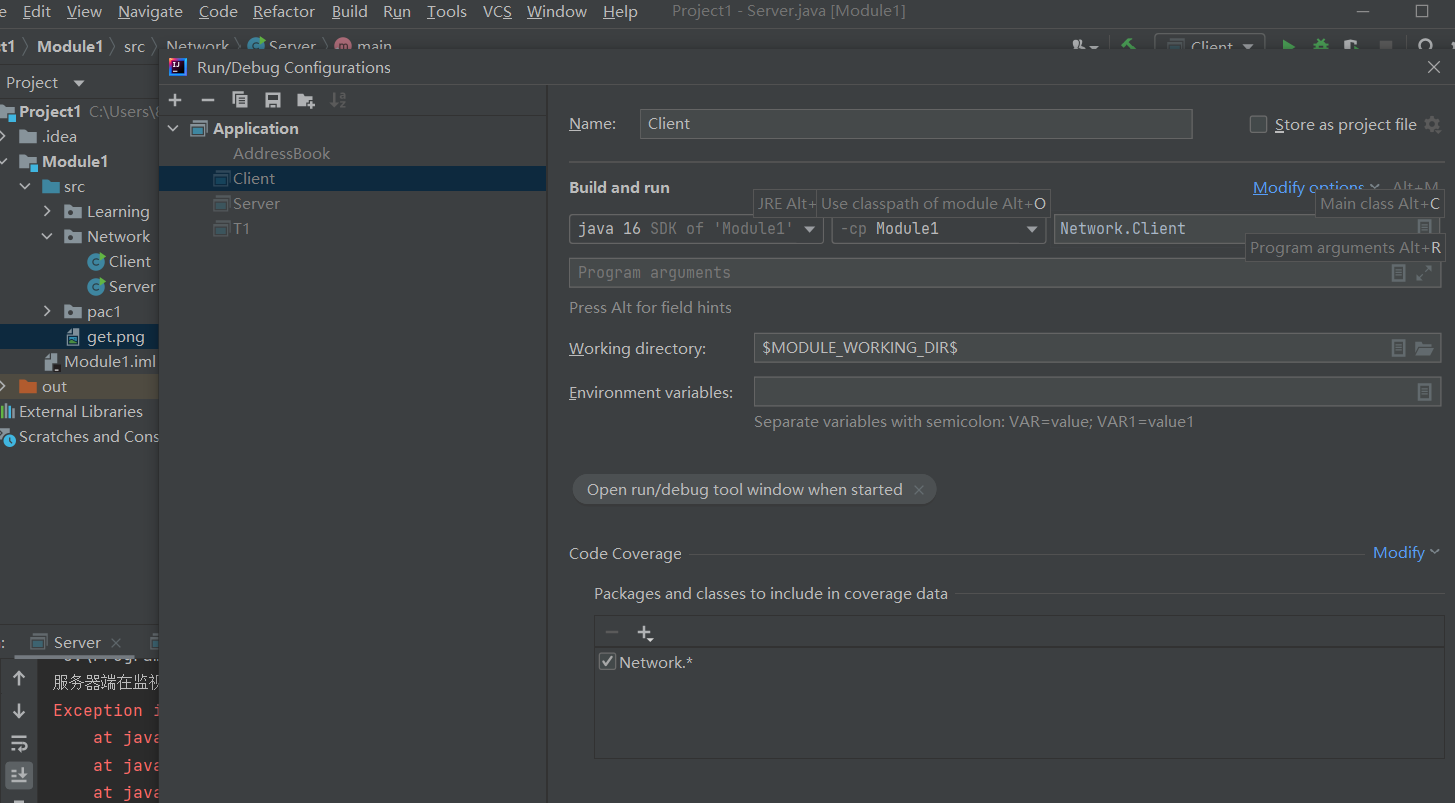The image size is (1455, 803).
Task: Open the Navigate menu
Action: click(149, 12)
